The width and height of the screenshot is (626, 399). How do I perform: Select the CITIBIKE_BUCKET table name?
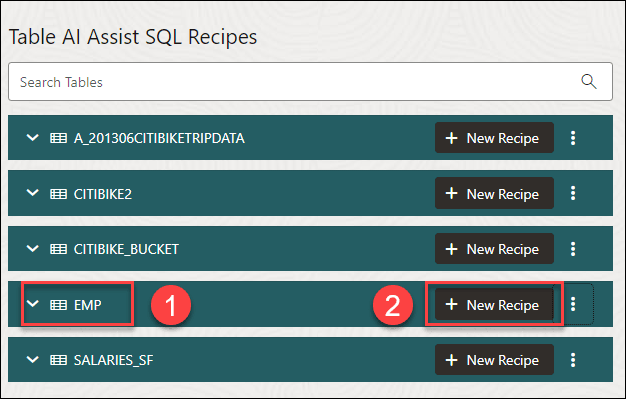click(x=126, y=249)
